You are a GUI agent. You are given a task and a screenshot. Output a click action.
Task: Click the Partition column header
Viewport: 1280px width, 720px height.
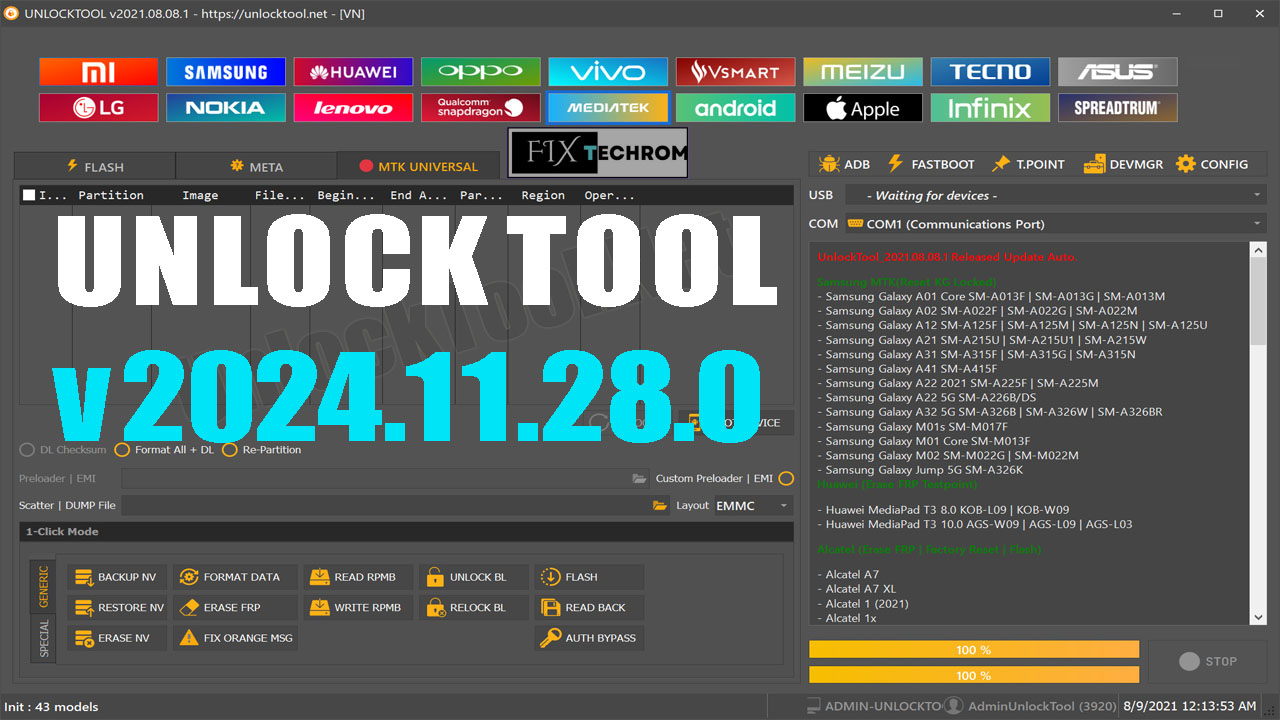pos(111,195)
